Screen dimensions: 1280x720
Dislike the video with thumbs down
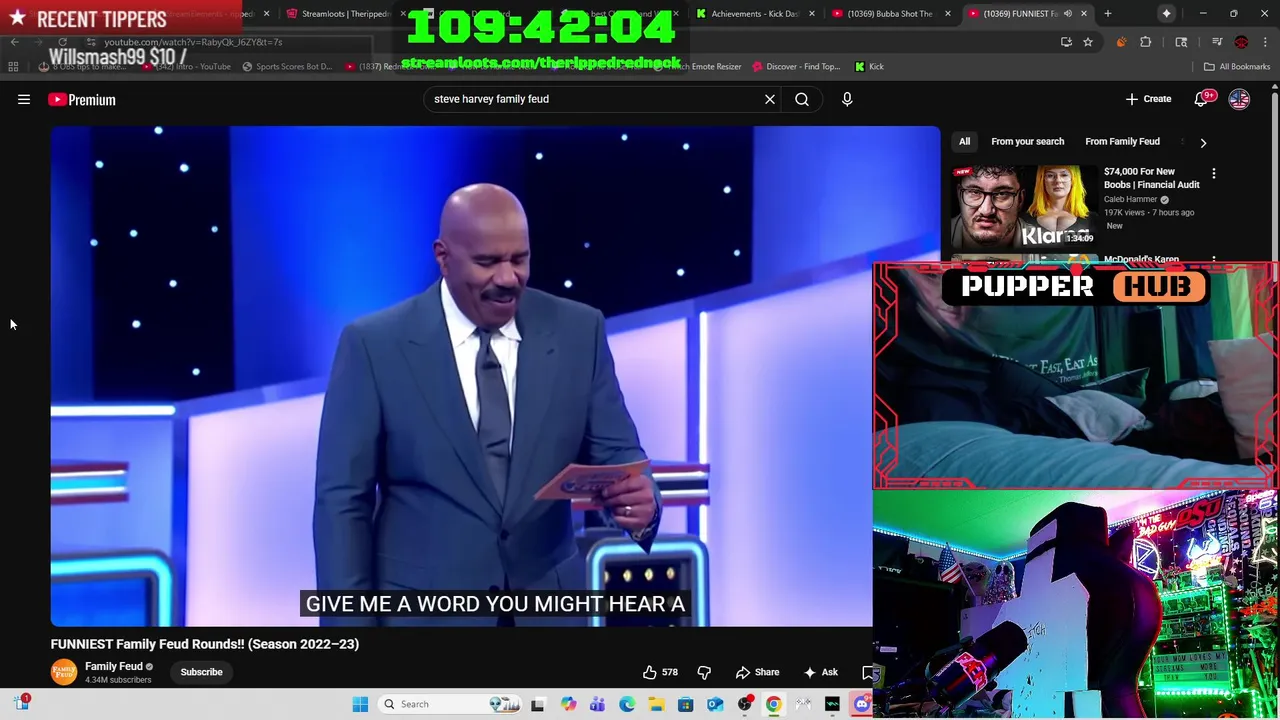704,672
